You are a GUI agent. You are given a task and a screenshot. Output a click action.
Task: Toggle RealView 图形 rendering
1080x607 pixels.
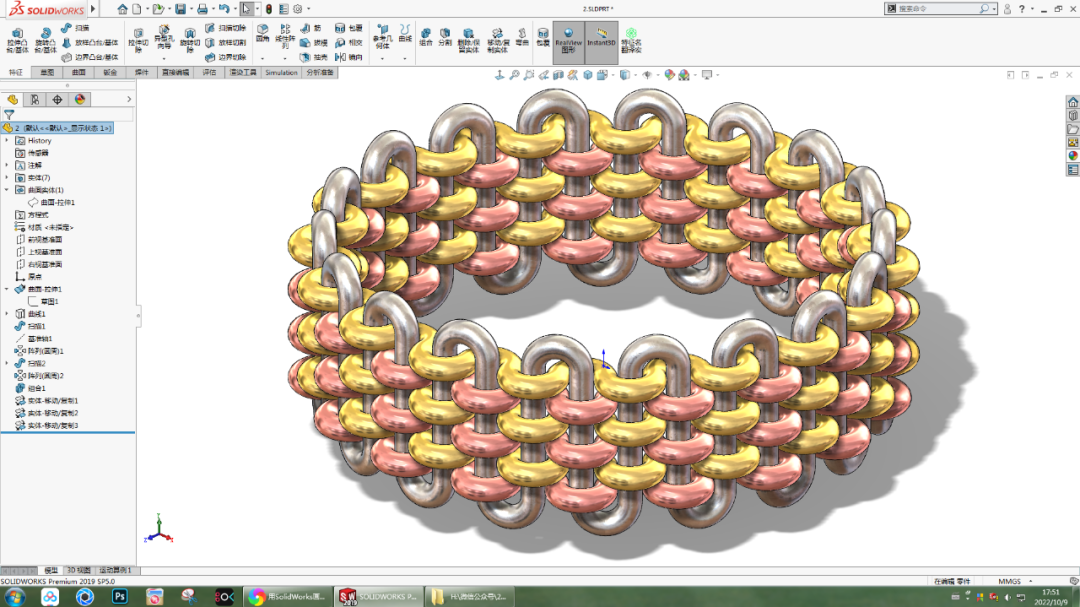567,41
